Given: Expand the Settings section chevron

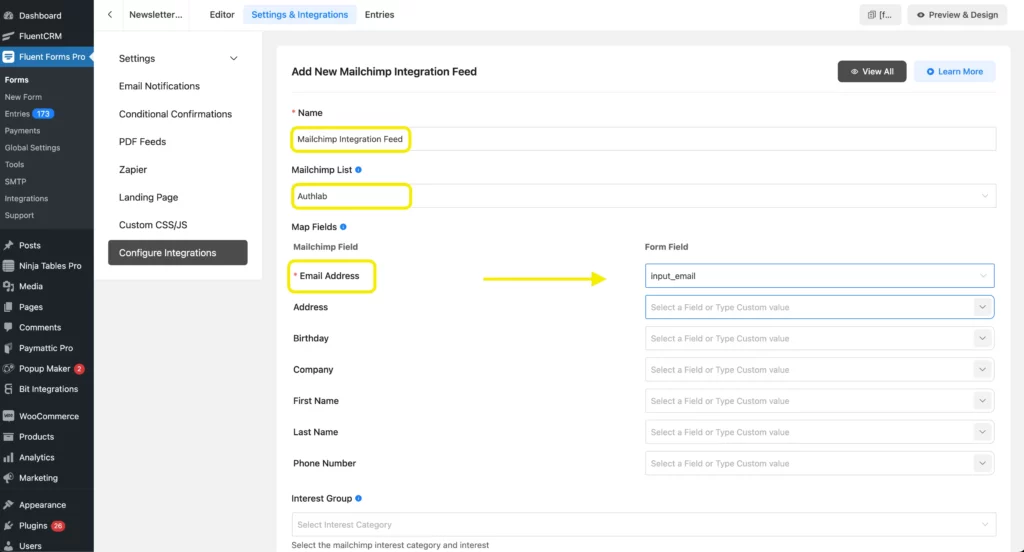Looking at the screenshot, I should [x=233, y=58].
